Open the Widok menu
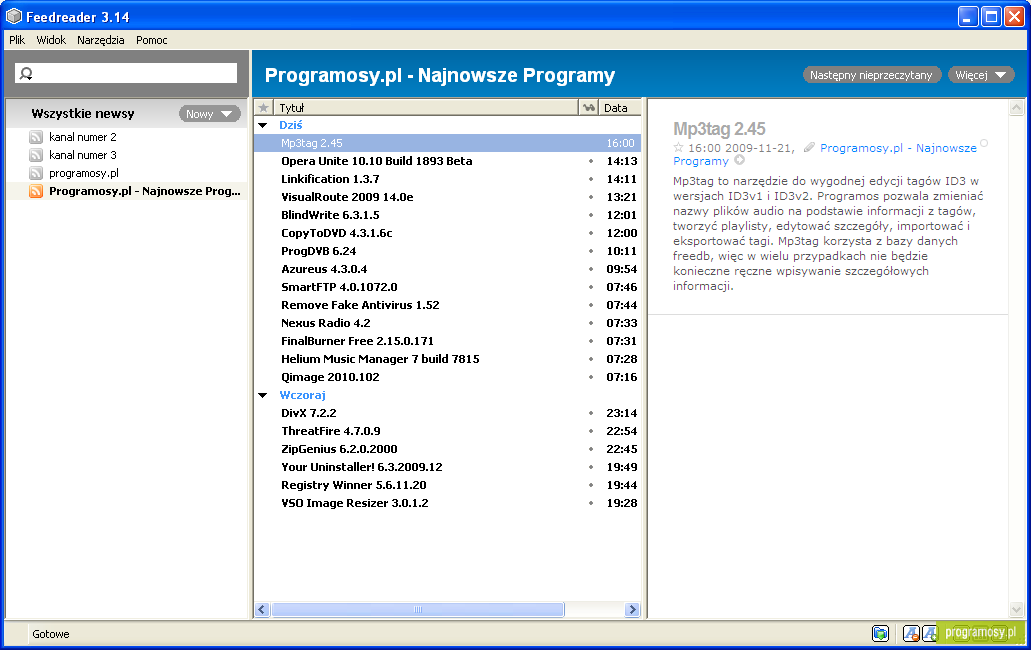This screenshot has width=1031, height=650. [x=51, y=40]
